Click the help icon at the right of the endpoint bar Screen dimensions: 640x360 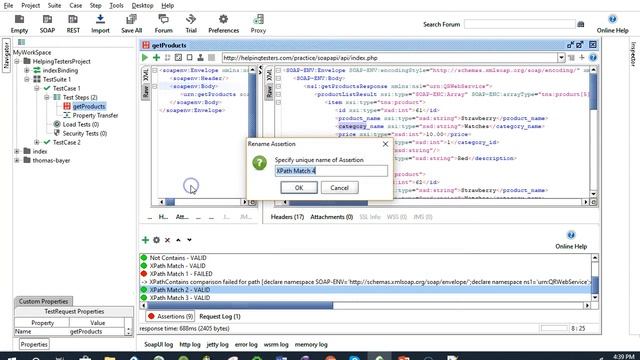[x=593, y=58]
